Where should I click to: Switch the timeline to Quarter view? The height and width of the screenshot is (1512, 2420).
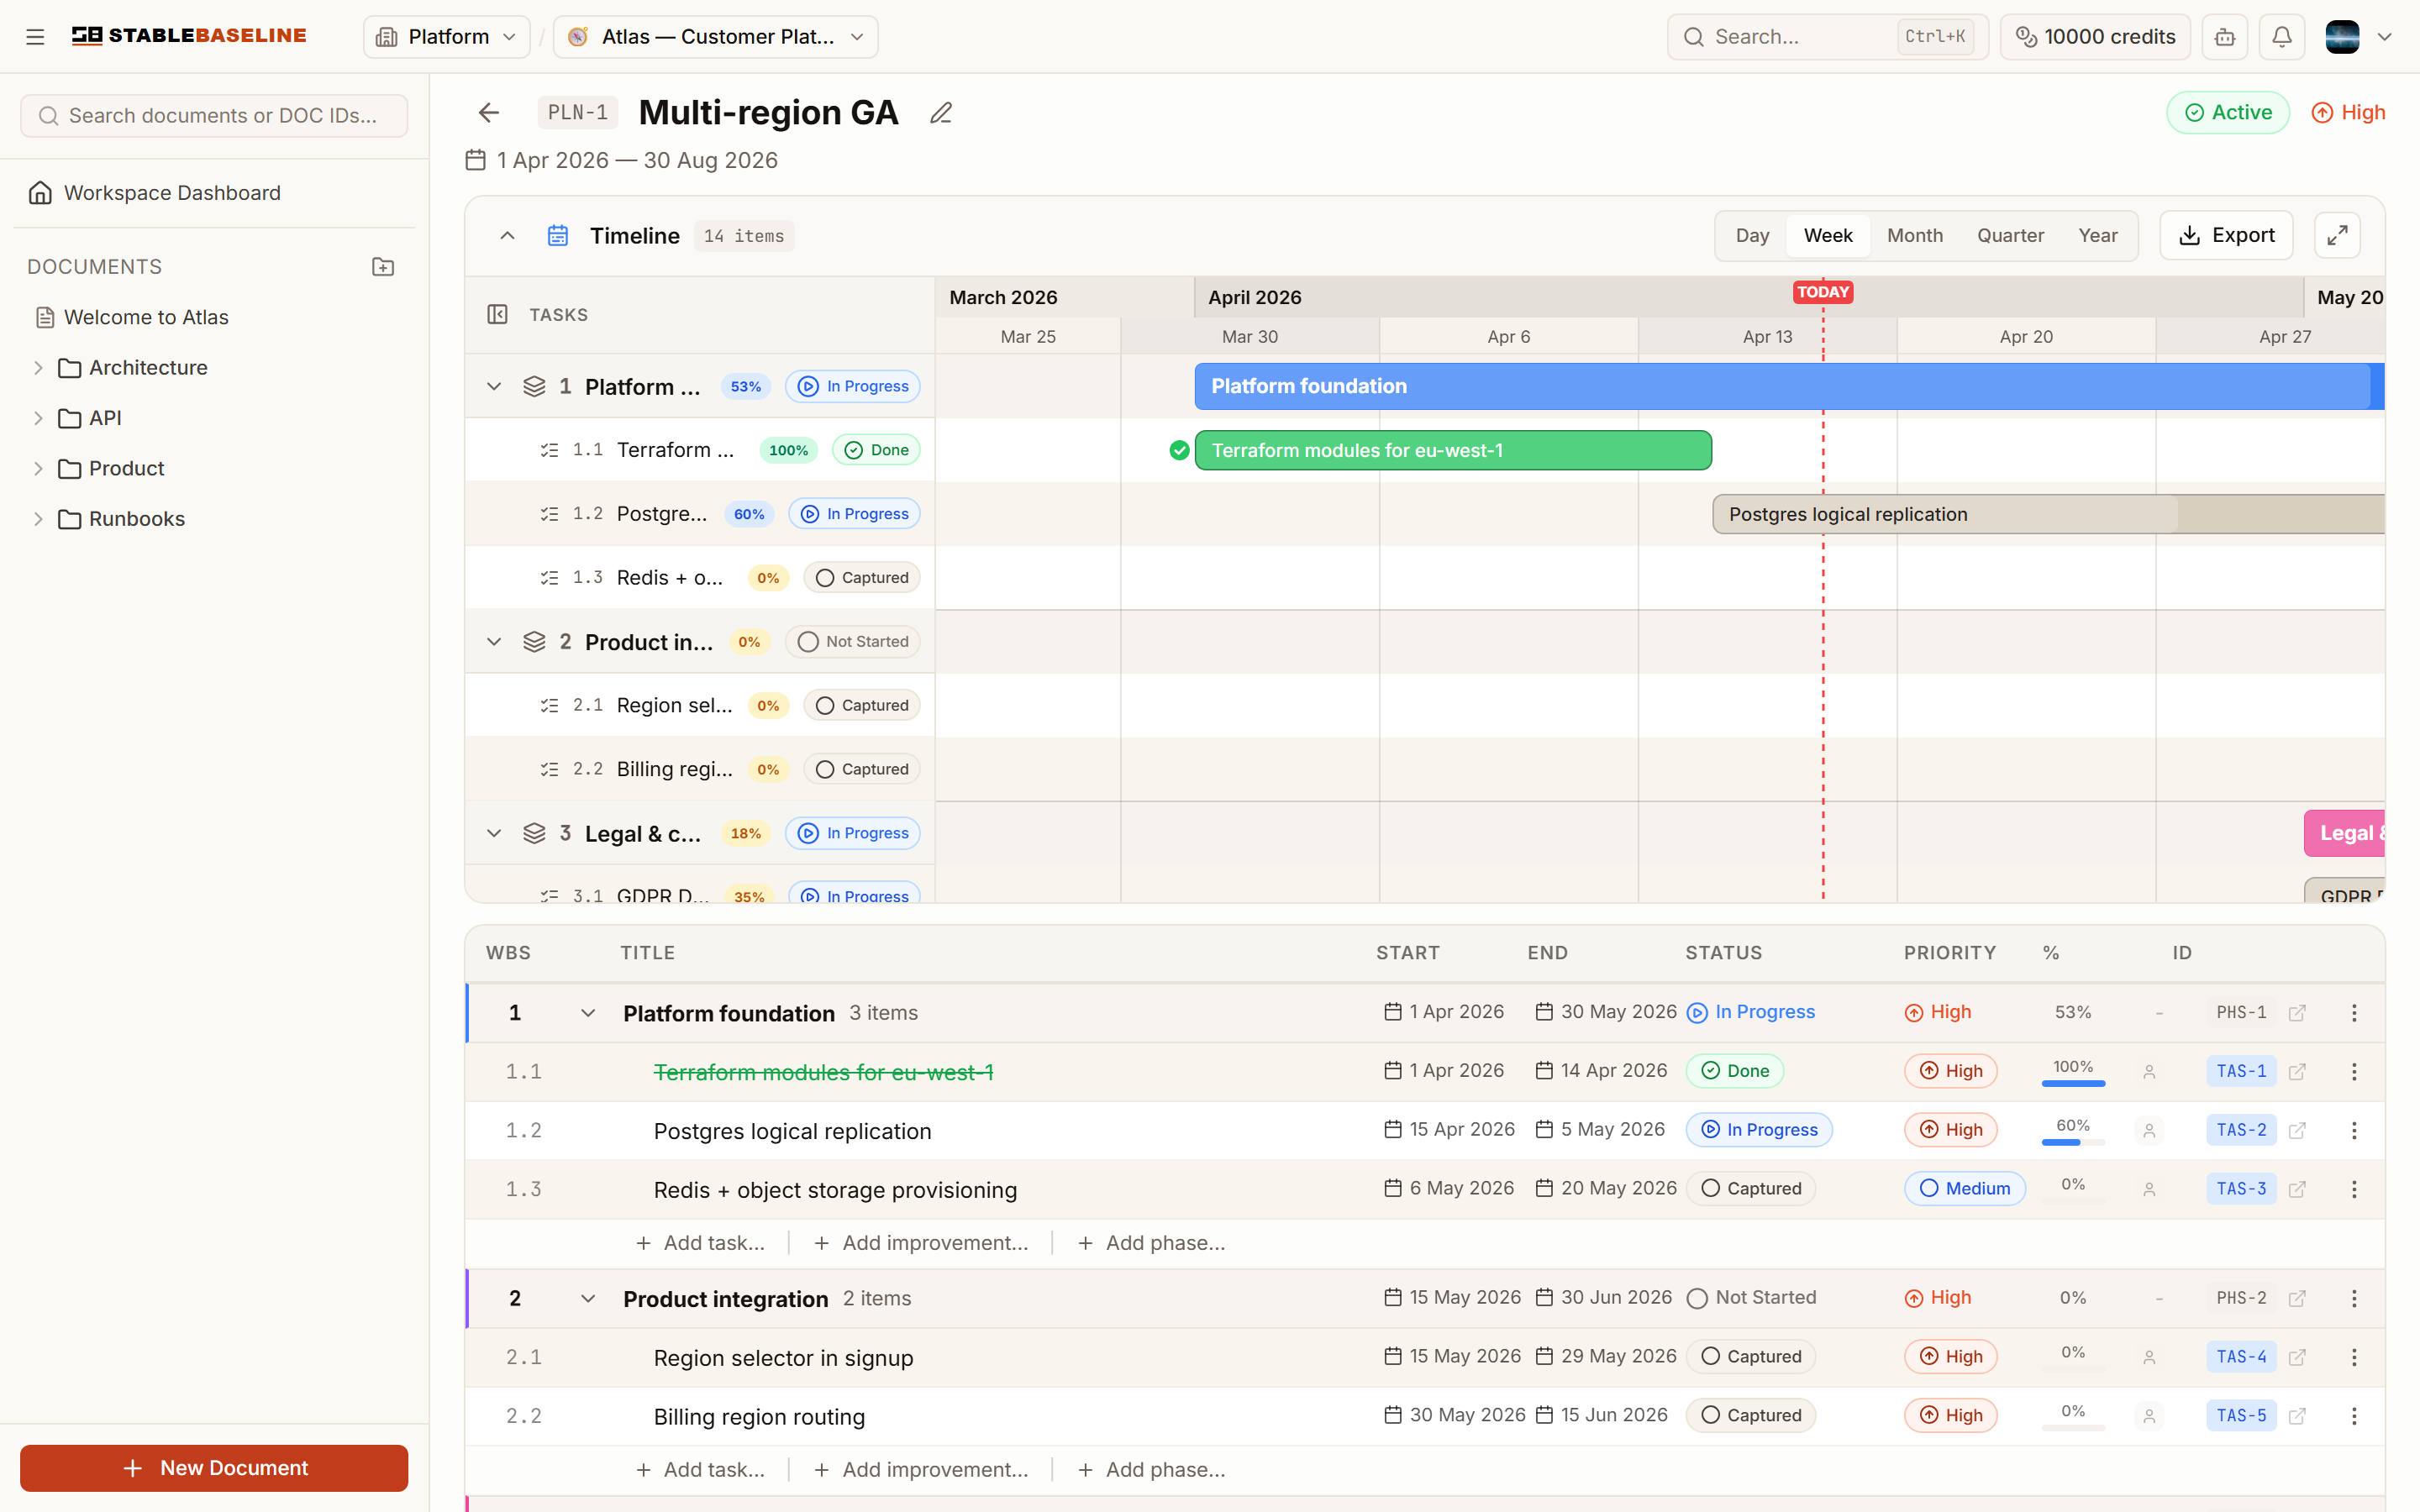click(2010, 235)
